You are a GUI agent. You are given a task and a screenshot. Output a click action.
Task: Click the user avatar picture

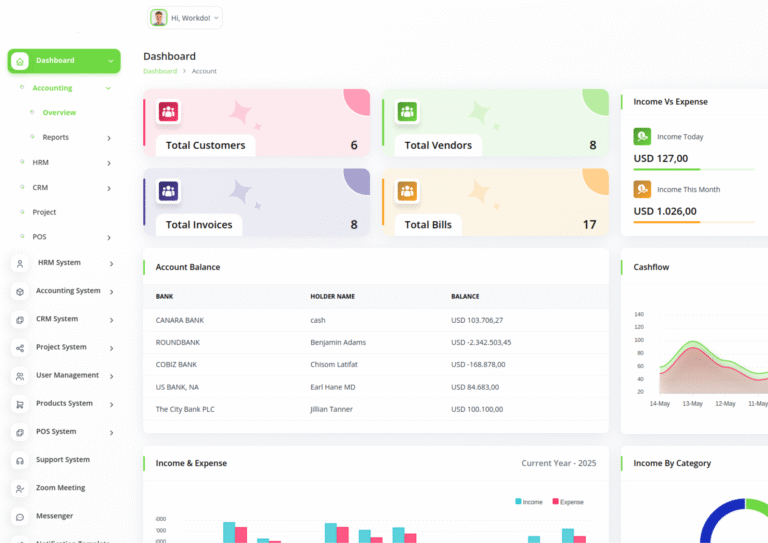click(x=159, y=18)
